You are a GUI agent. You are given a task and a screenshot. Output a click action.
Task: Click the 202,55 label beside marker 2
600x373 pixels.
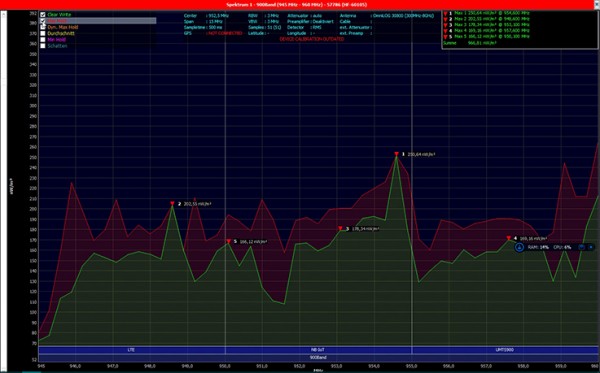[x=197, y=204]
